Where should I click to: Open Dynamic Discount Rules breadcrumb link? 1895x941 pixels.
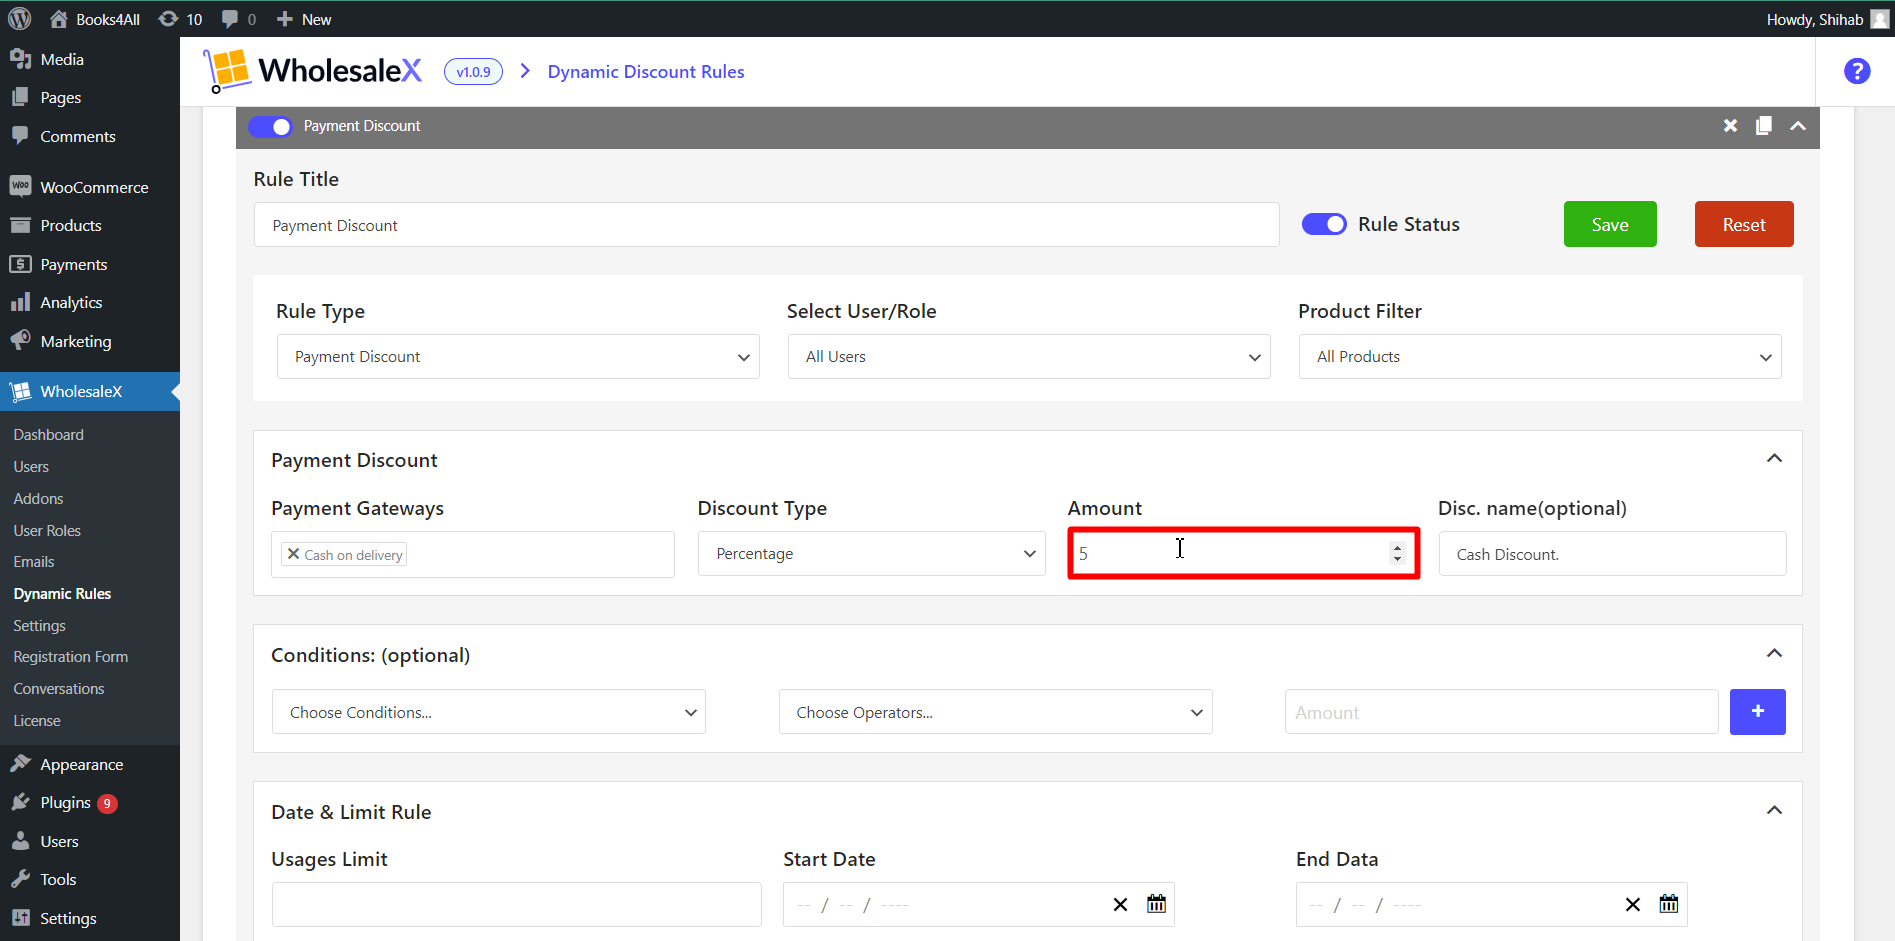646,72
